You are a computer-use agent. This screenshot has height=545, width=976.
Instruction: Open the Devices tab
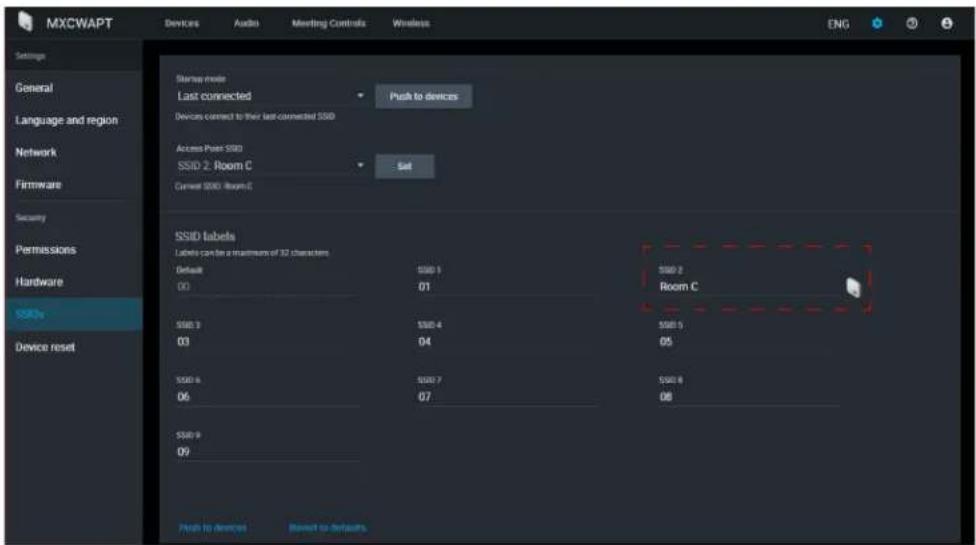pos(182,24)
